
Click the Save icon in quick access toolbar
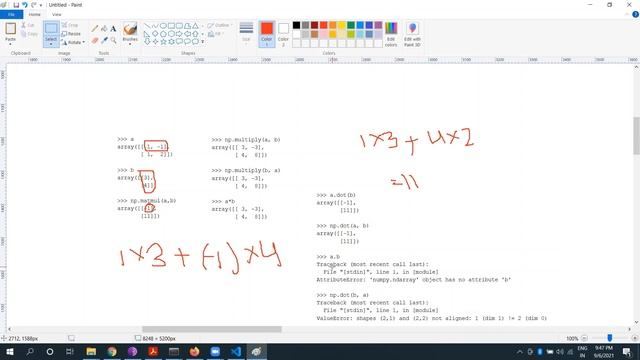(16, 5)
